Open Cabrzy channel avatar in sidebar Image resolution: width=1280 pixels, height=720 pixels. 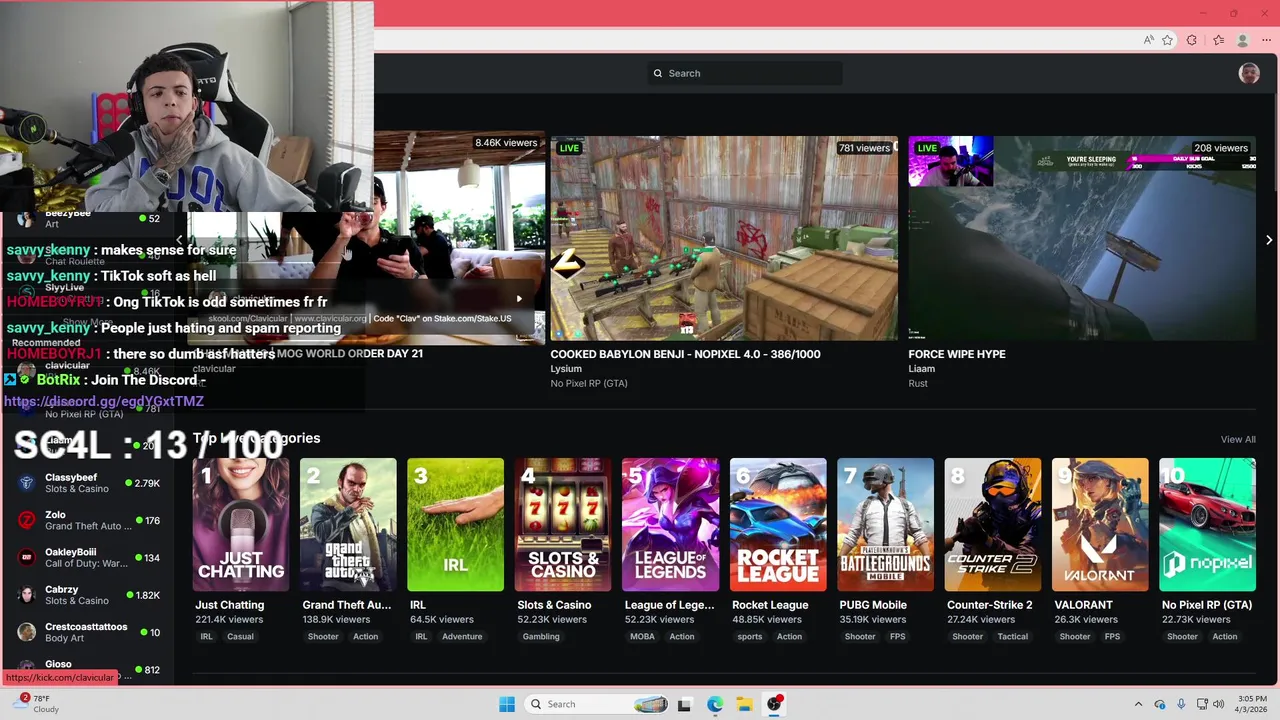point(27,595)
